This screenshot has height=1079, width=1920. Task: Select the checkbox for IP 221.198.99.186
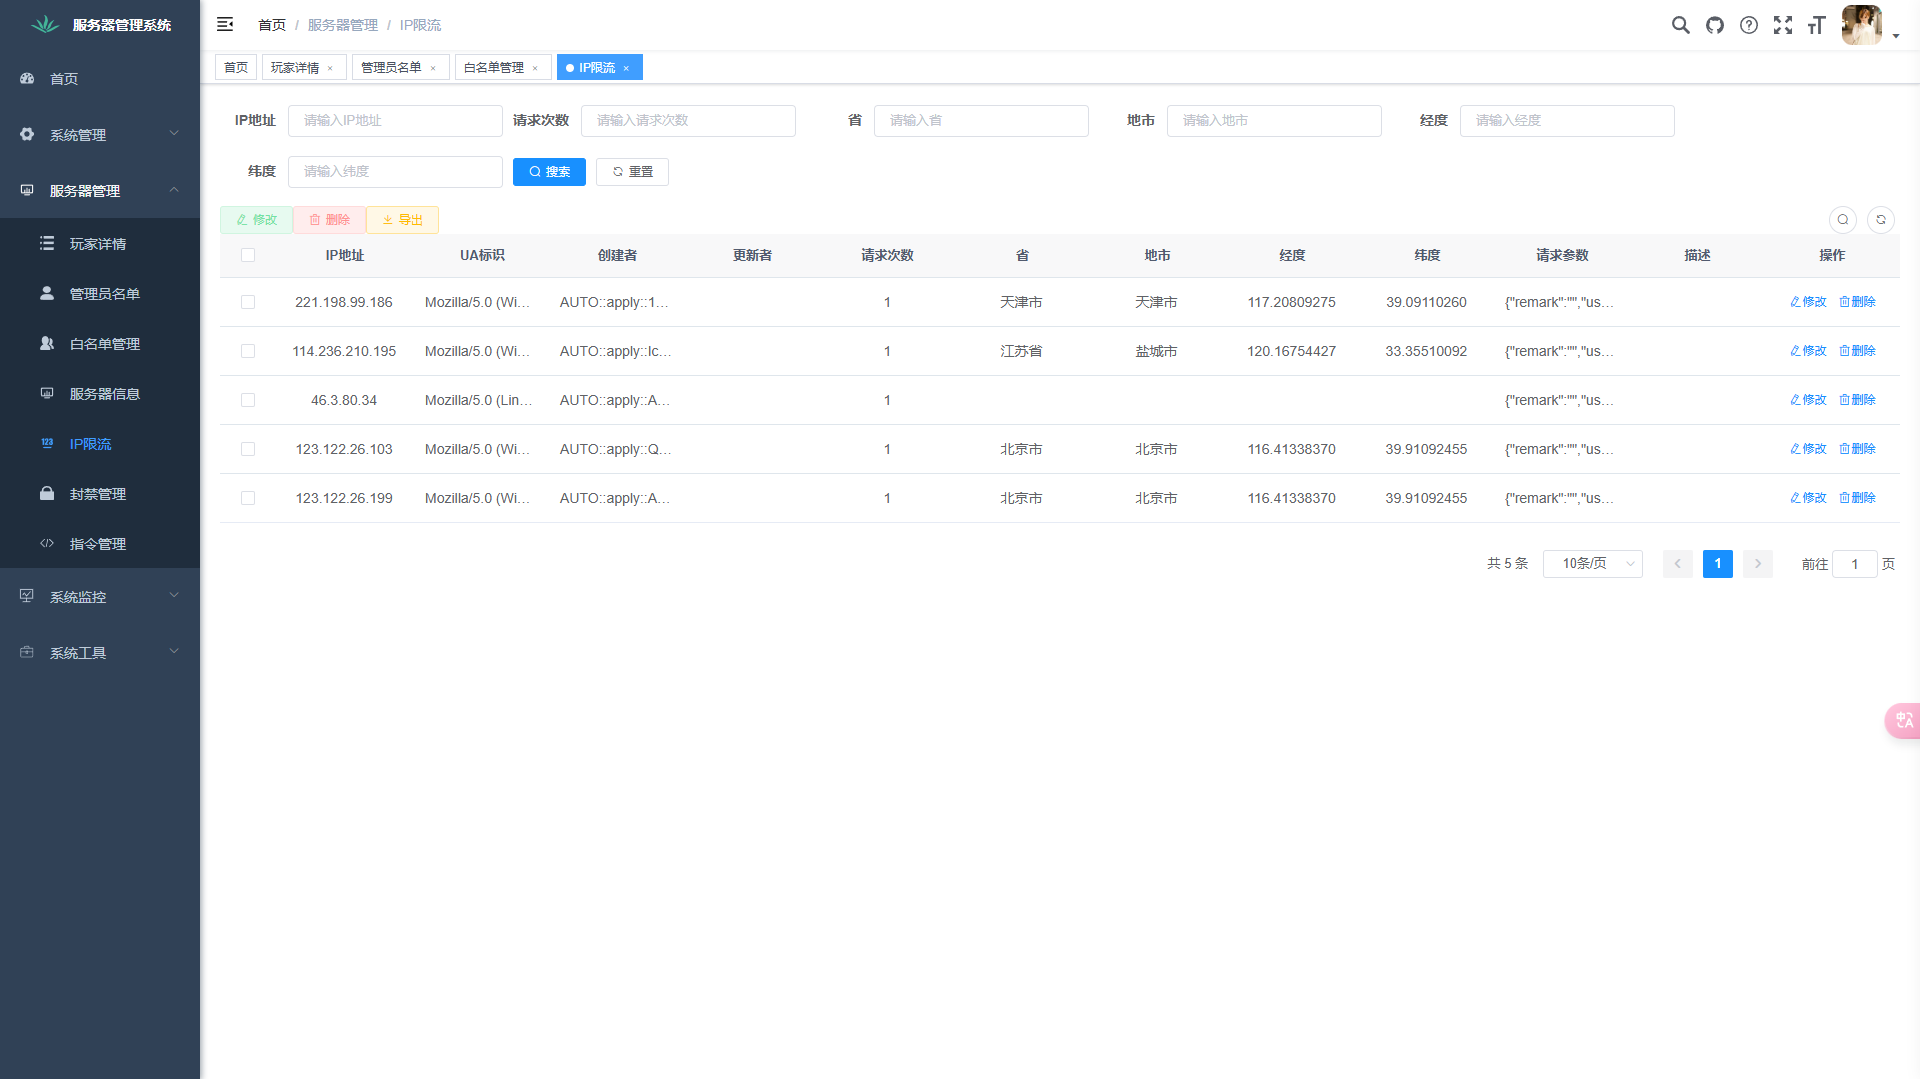point(248,302)
